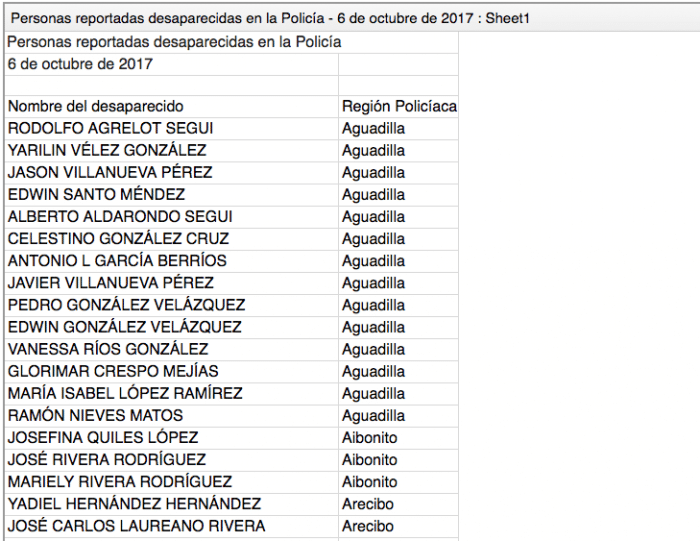Click the MARIELY RIVERA RODRÍGUEZ cell
700x541 pixels.
(171, 482)
